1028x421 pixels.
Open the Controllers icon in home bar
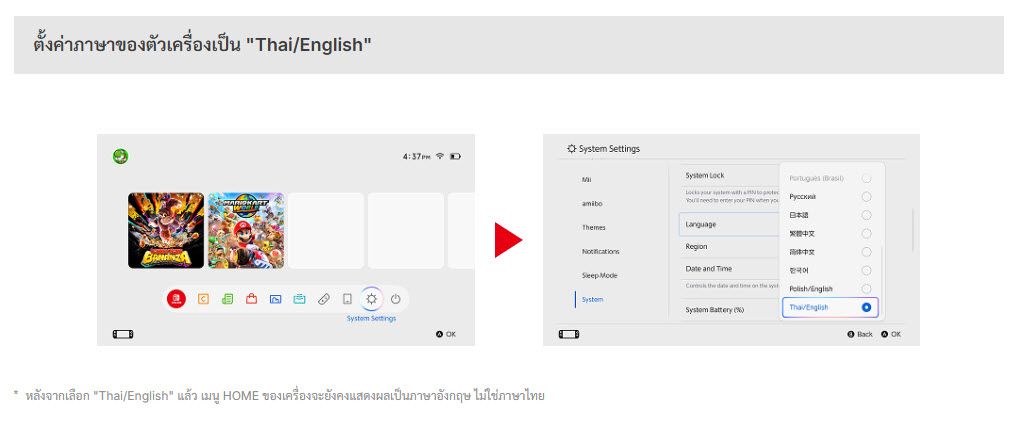[x=323, y=299]
